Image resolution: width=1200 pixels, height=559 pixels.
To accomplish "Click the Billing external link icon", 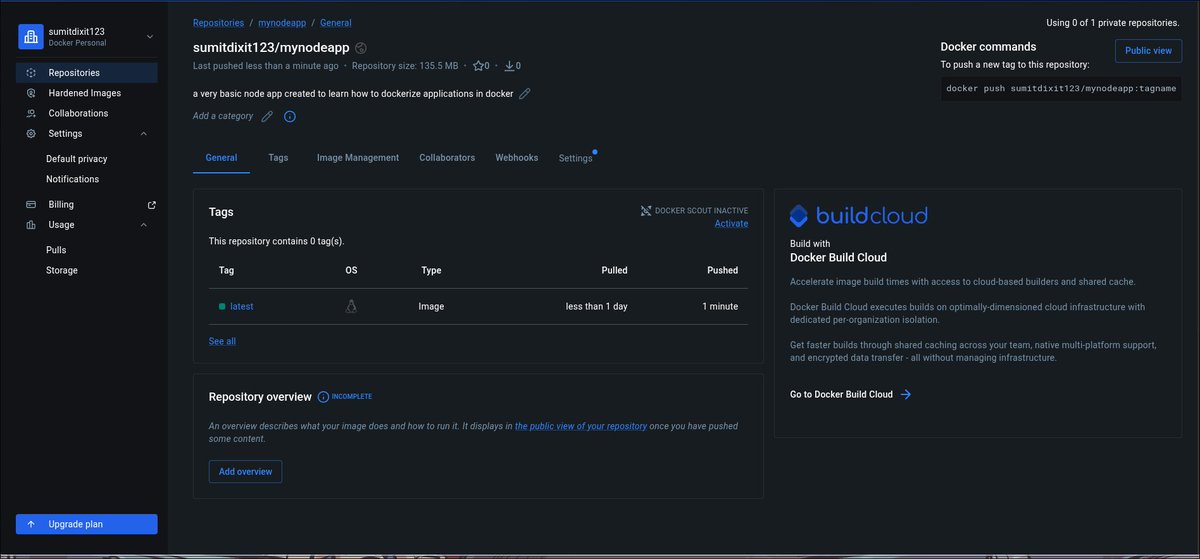I will 152,204.
